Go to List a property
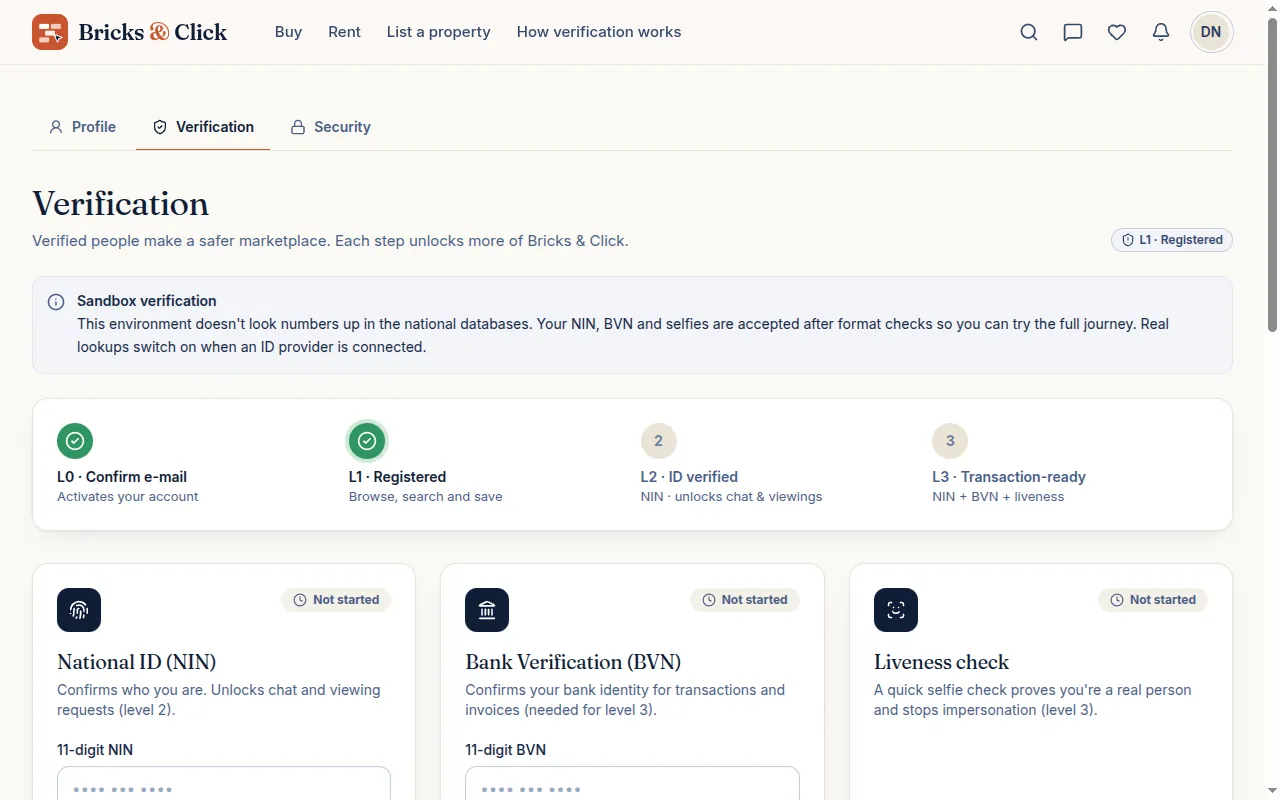The image size is (1280, 800). click(x=439, y=32)
